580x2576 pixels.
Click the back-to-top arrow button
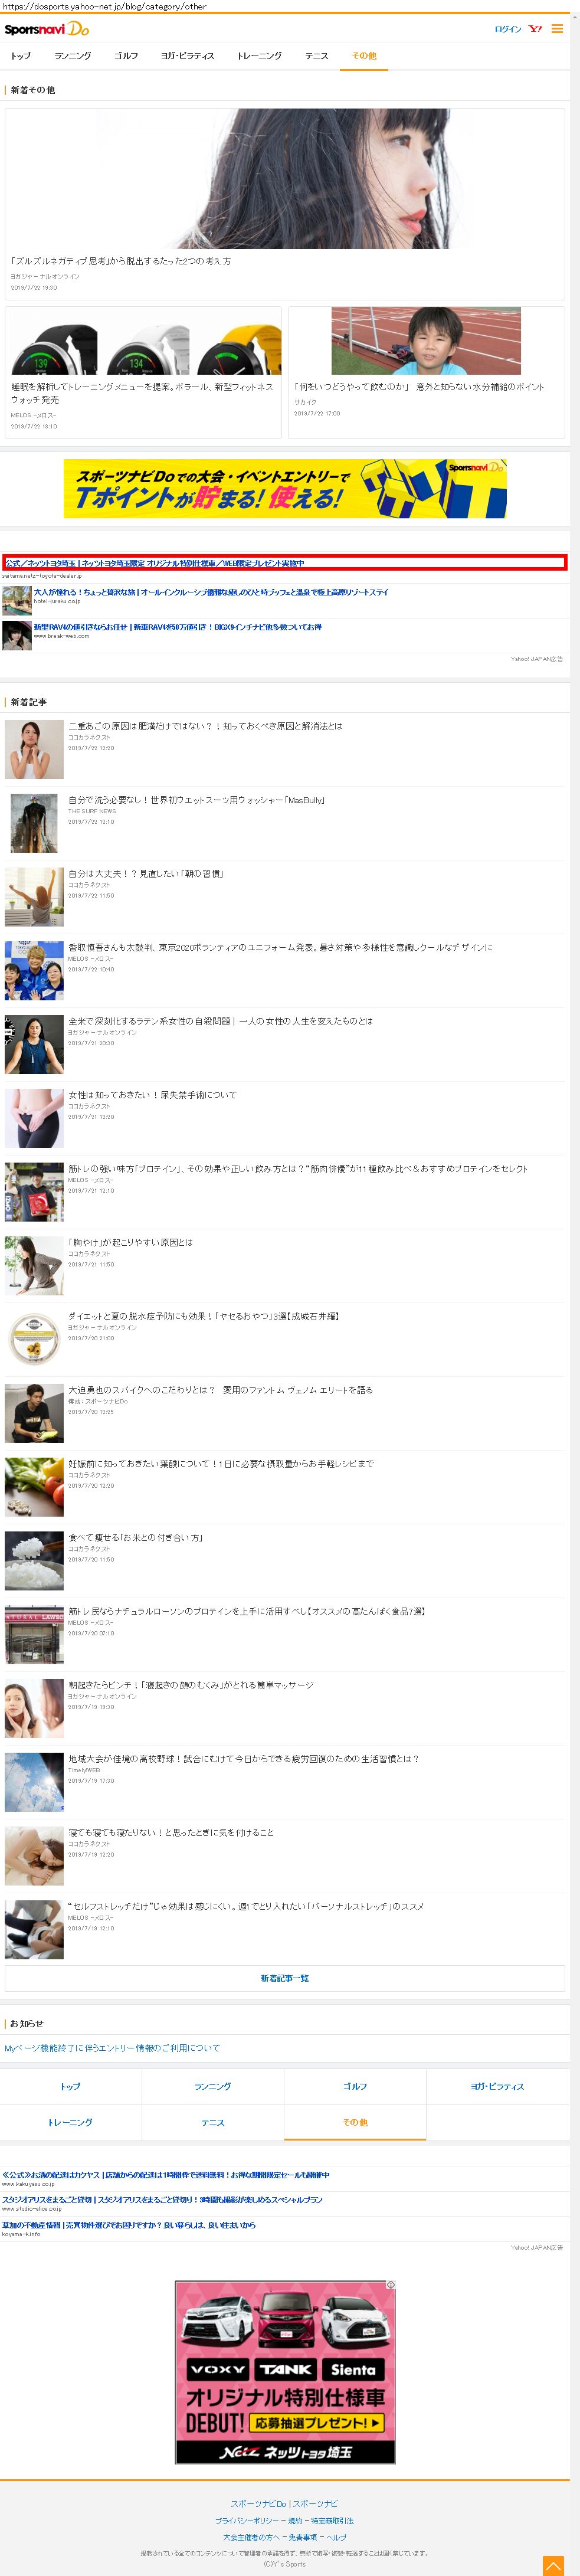coord(553,2565)
